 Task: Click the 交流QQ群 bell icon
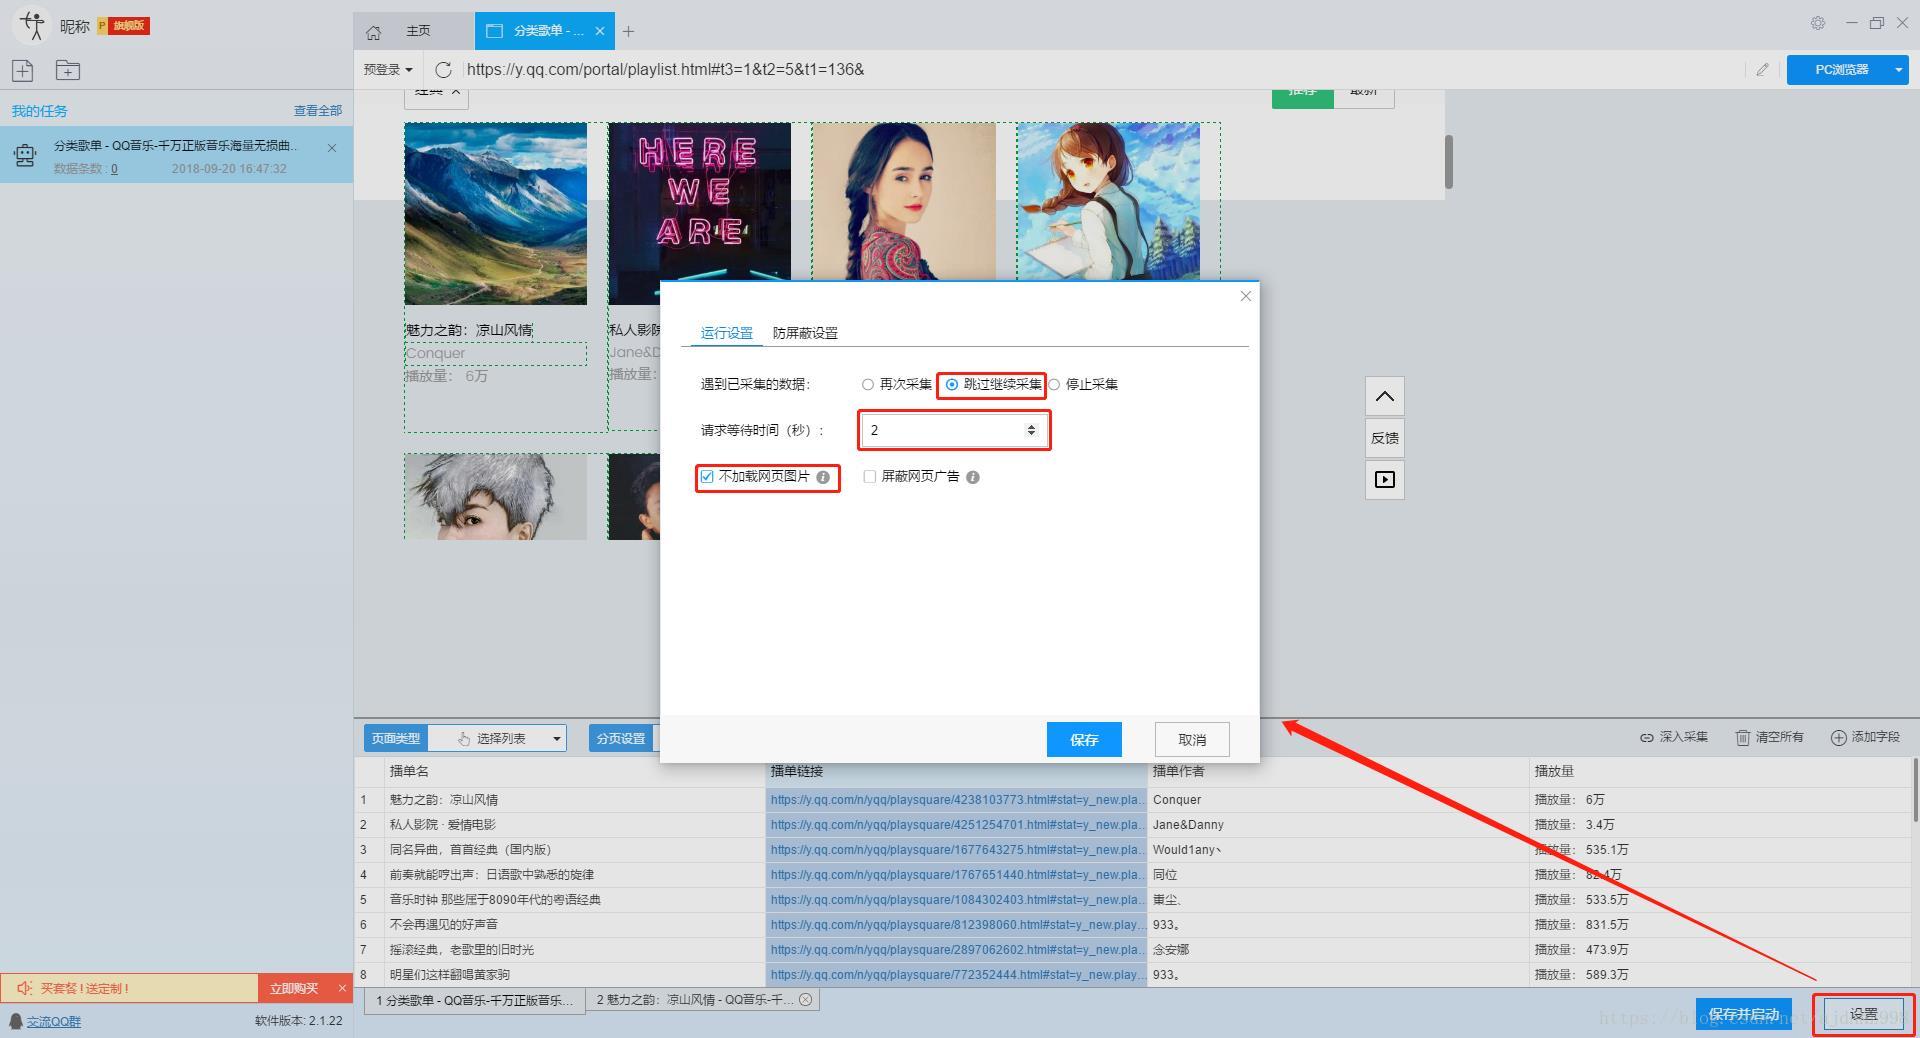coord(16,1021)
